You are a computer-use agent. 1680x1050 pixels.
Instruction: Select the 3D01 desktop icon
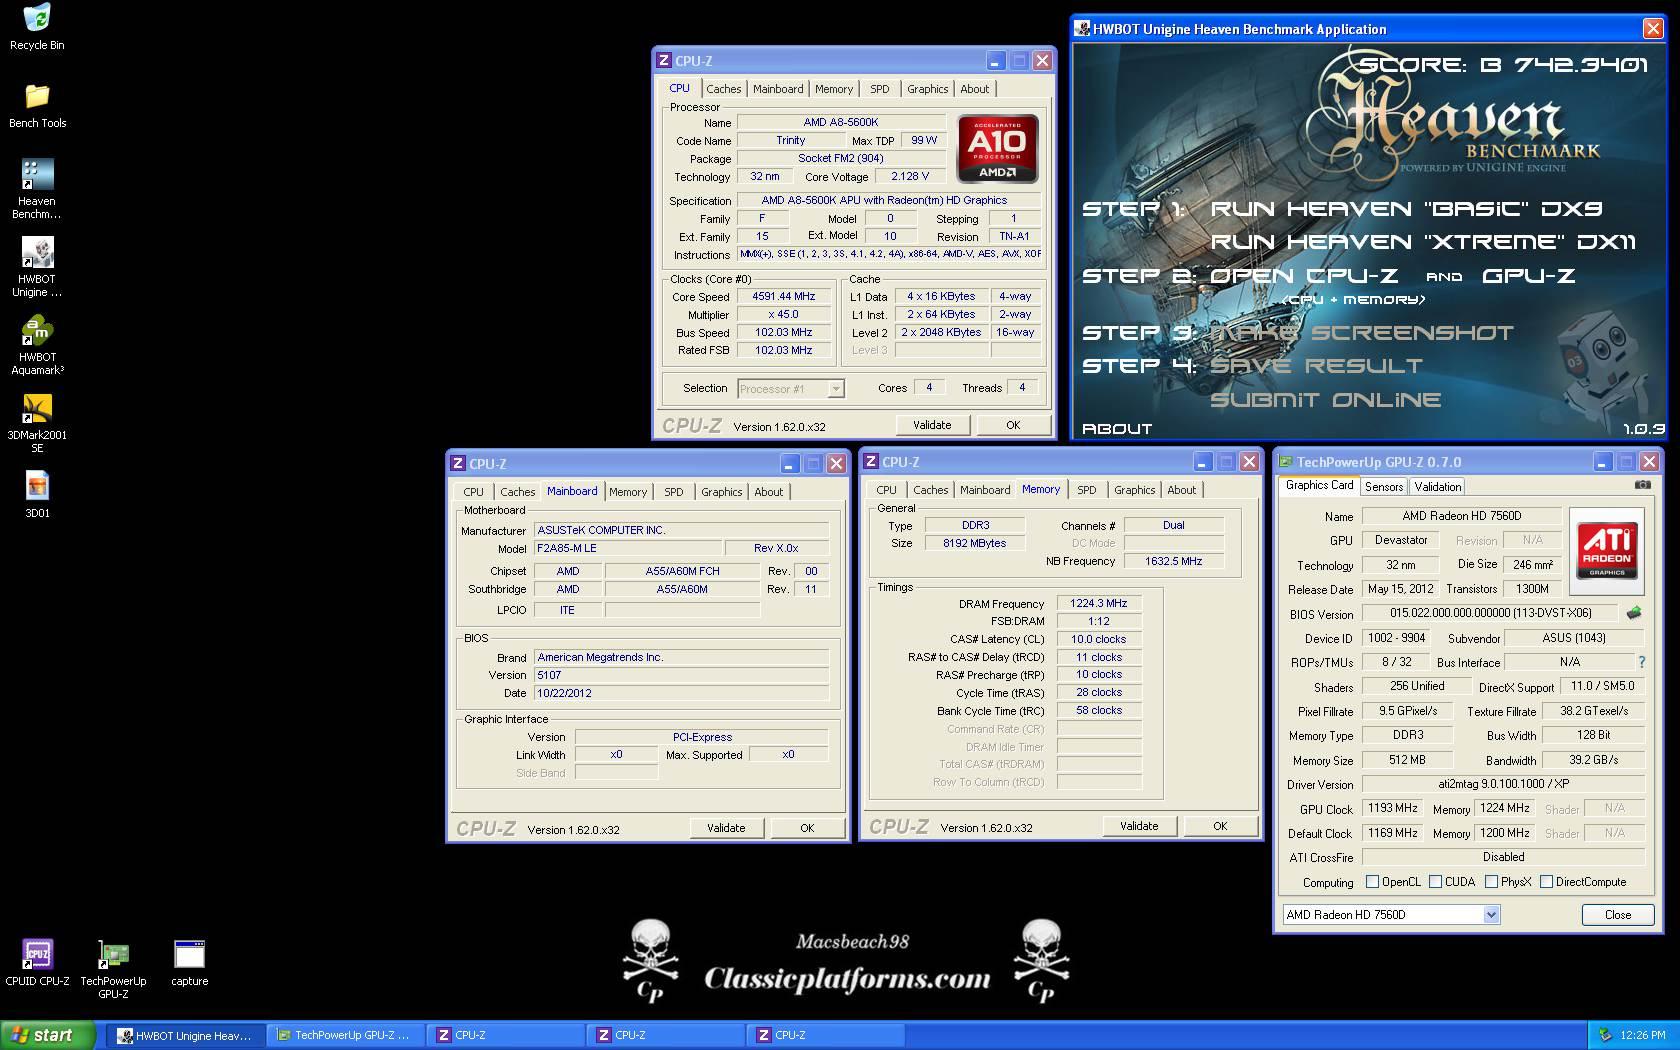[x=37, y=495]
